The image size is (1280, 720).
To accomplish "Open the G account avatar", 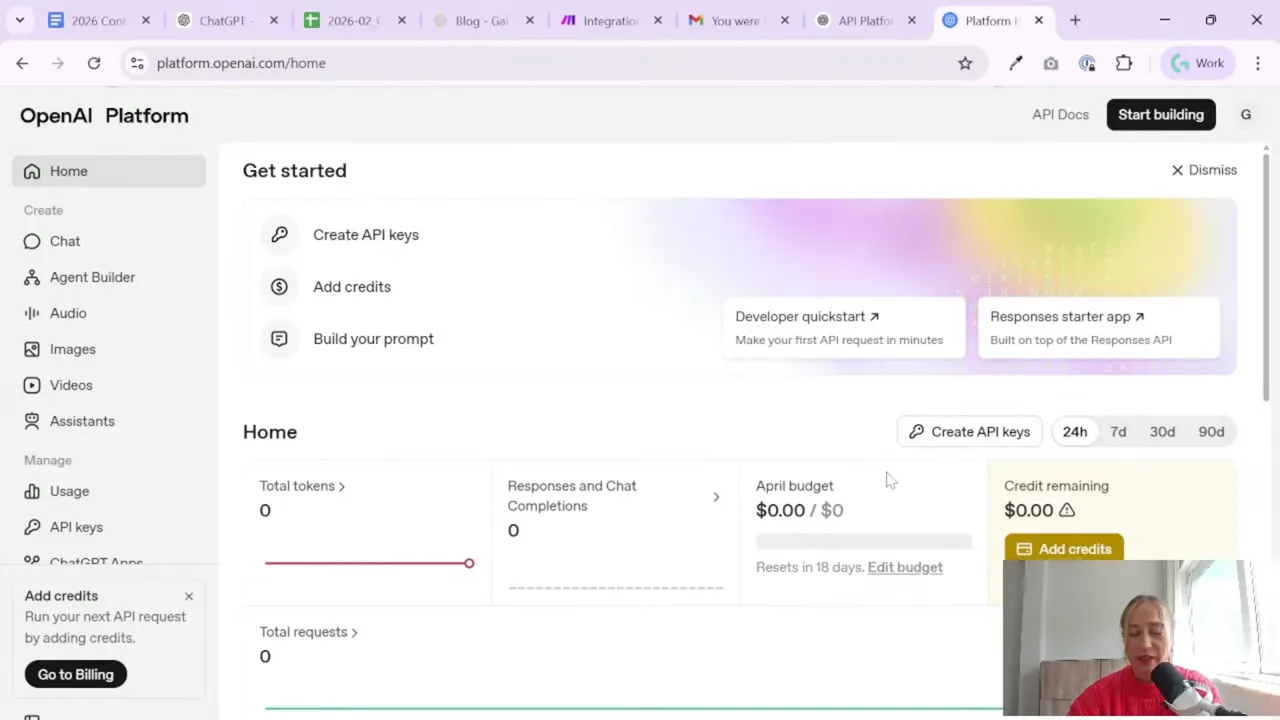I will (1246, 115).
